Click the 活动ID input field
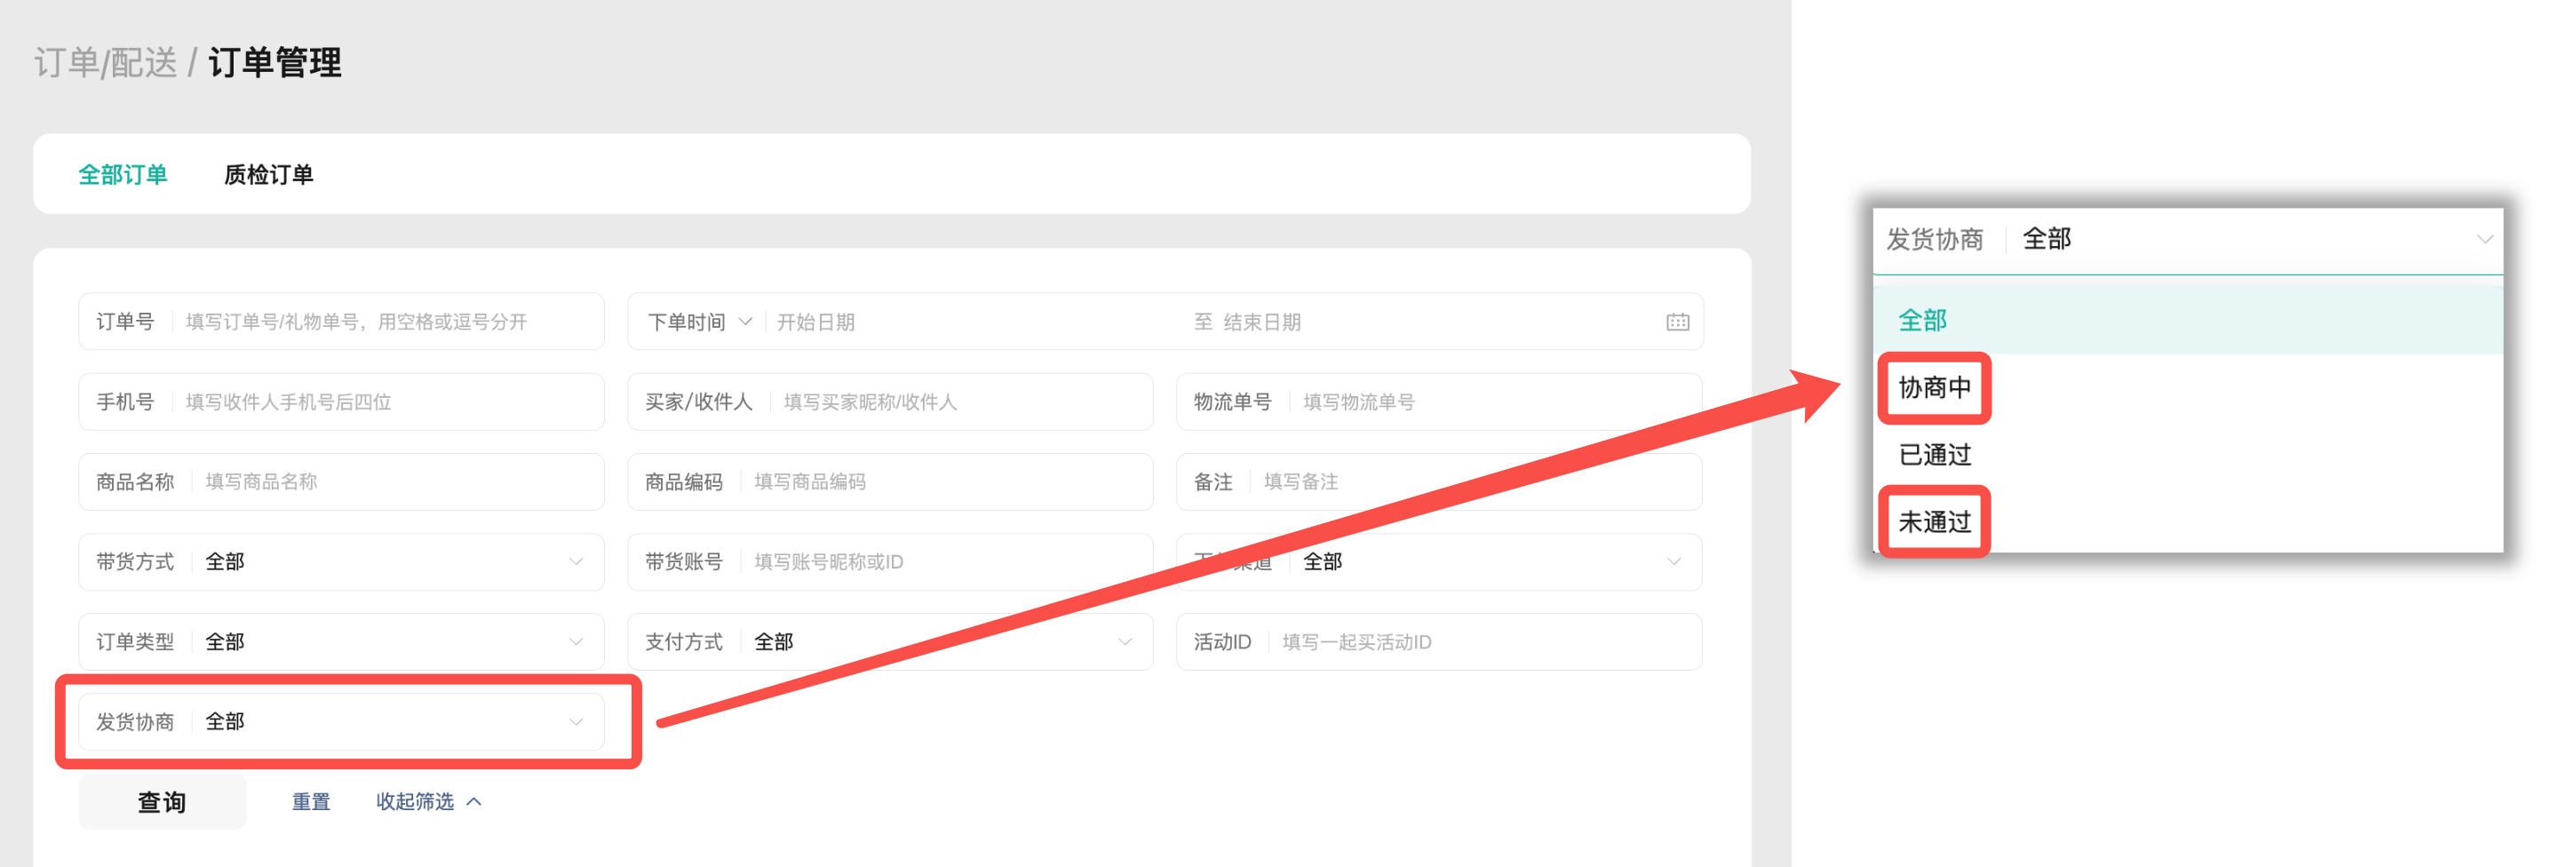The width and height of the screenshot is (2576, 867). [1480, 642]
